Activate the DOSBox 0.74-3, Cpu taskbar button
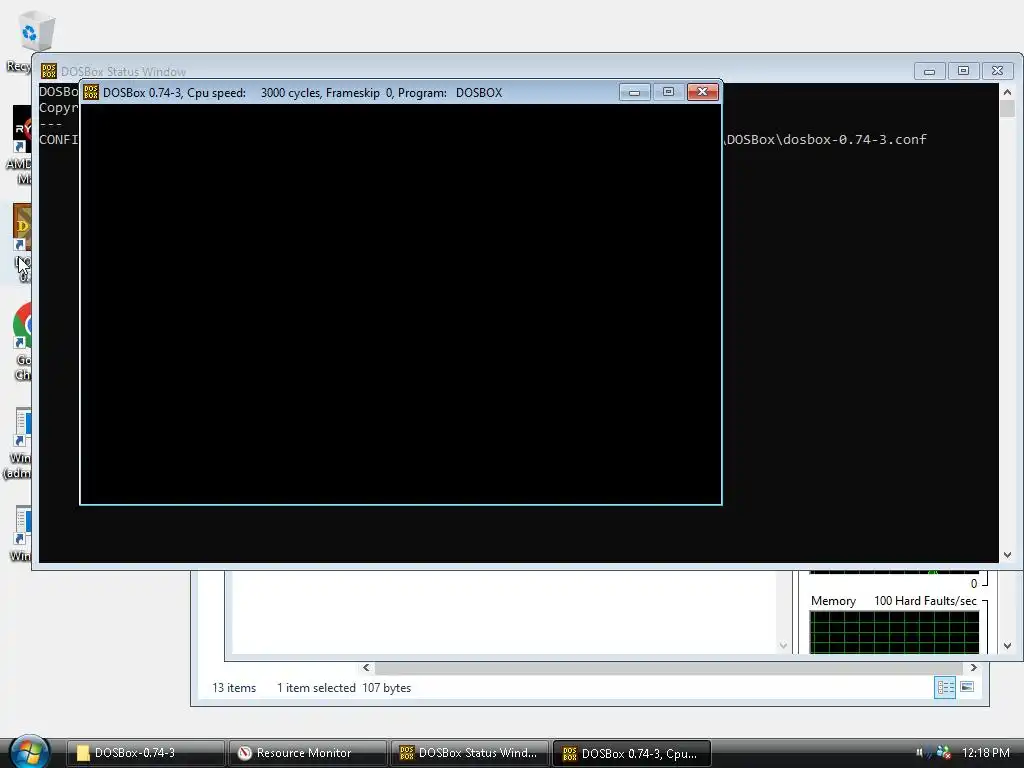 point(632,753)
